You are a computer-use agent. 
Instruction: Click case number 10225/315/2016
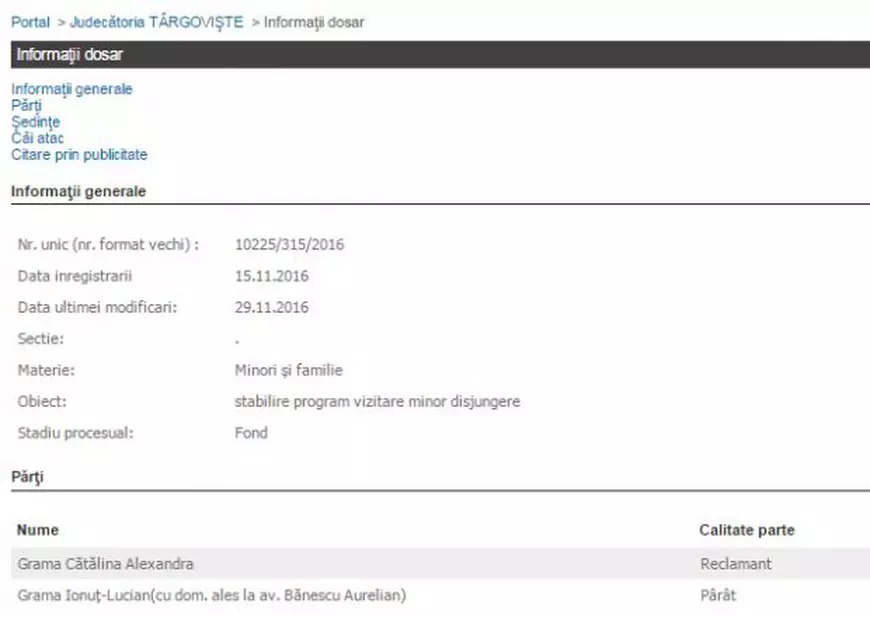coord(290,244)
